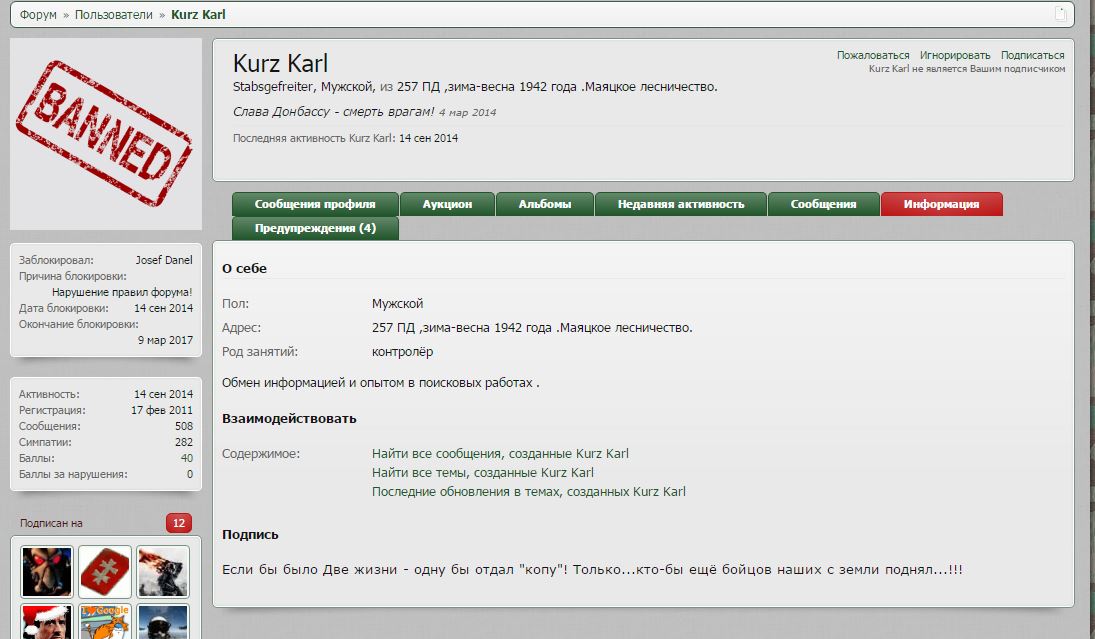
Task: Open the red collar-tab cross avatar
Action: coord(105,572)
